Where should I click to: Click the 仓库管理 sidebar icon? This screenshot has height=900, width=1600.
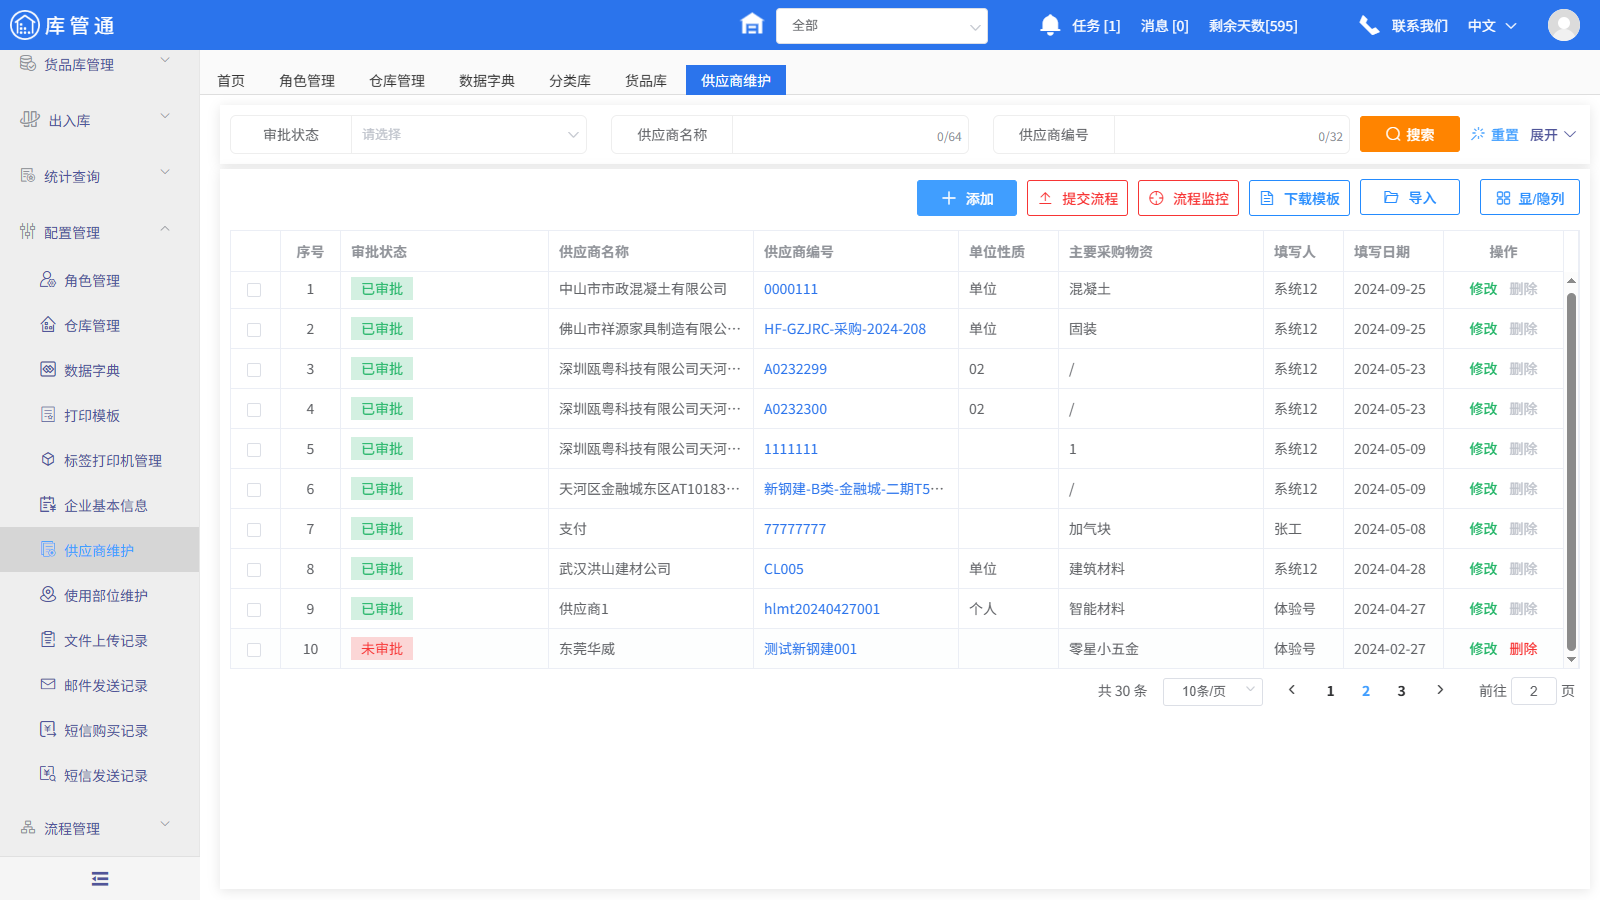48,325
